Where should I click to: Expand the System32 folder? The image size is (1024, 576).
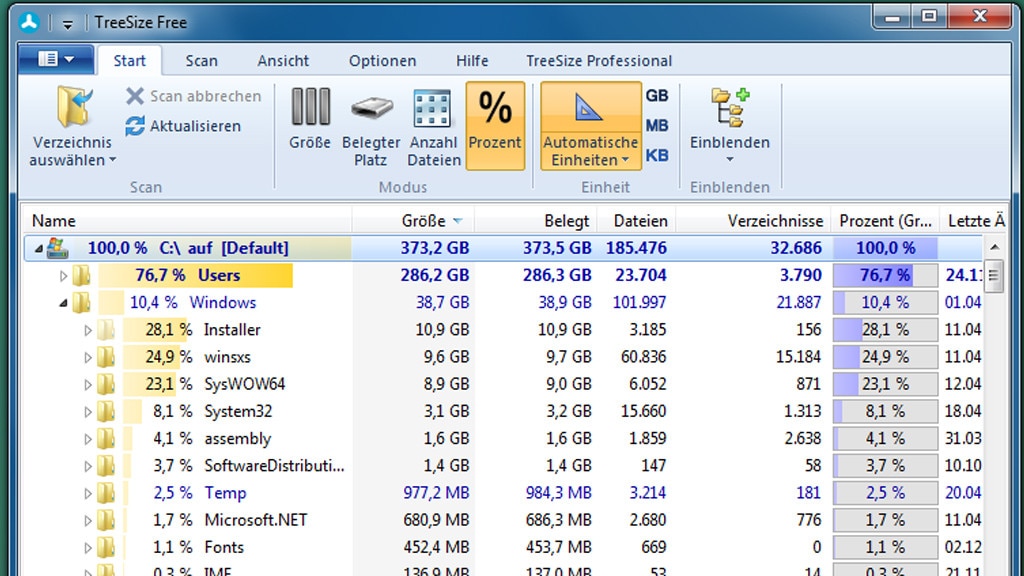click(88, 412)
